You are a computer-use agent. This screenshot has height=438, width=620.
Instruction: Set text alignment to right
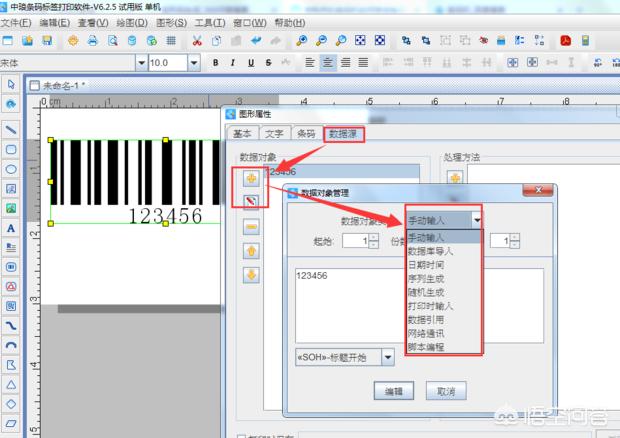[x=346, y=62]
